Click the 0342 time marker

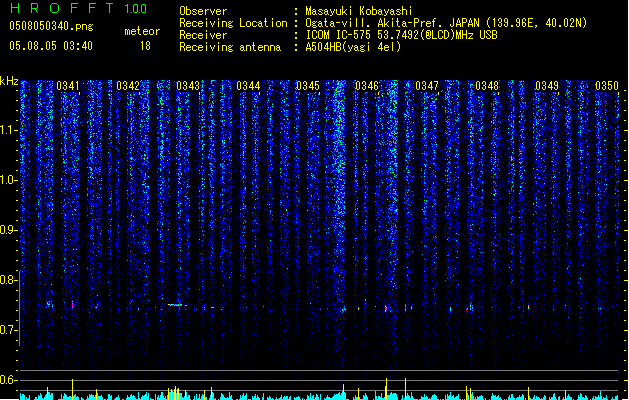pyautogui.click(x=128, y=86)
